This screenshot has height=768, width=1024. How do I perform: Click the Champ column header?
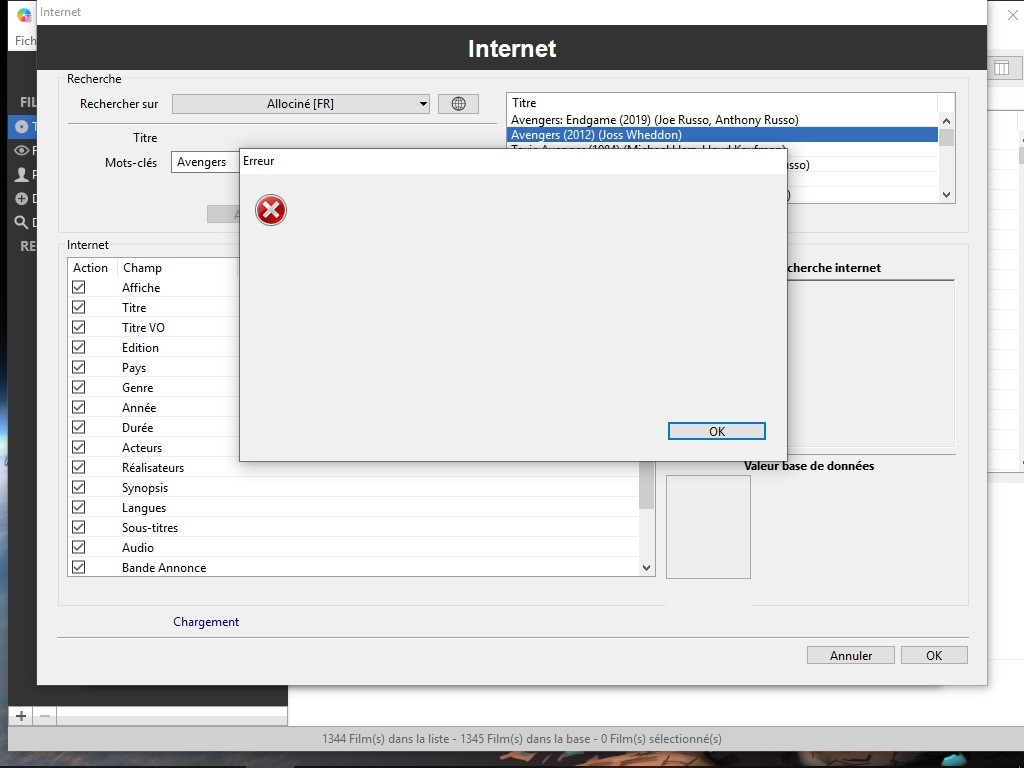[x=142, y=268]
